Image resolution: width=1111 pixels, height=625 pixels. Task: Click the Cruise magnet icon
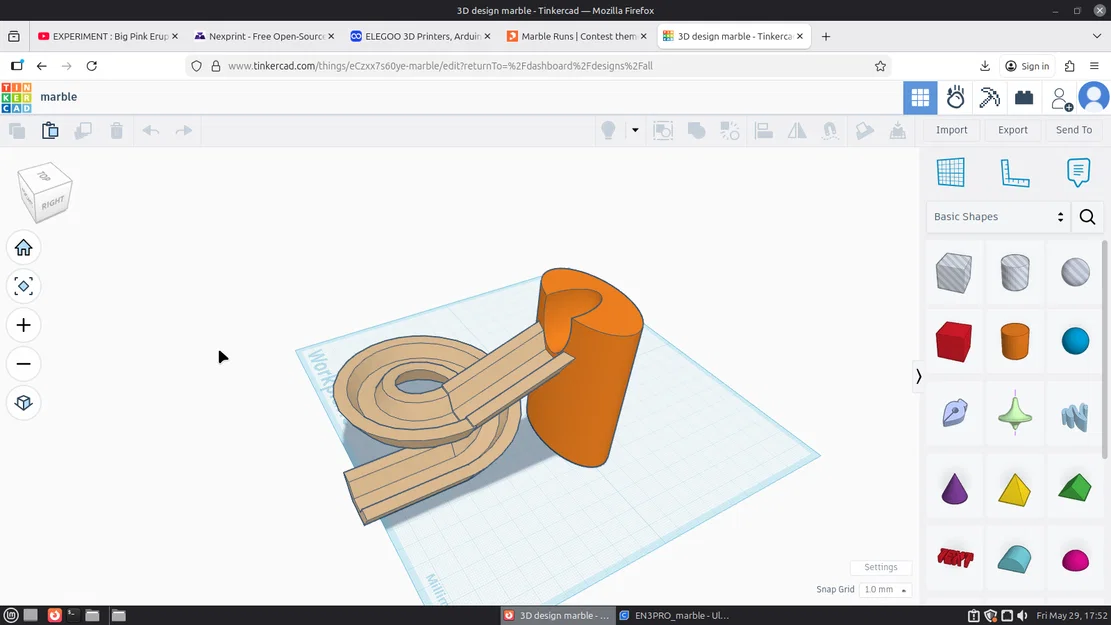click(x=830, y=130)
